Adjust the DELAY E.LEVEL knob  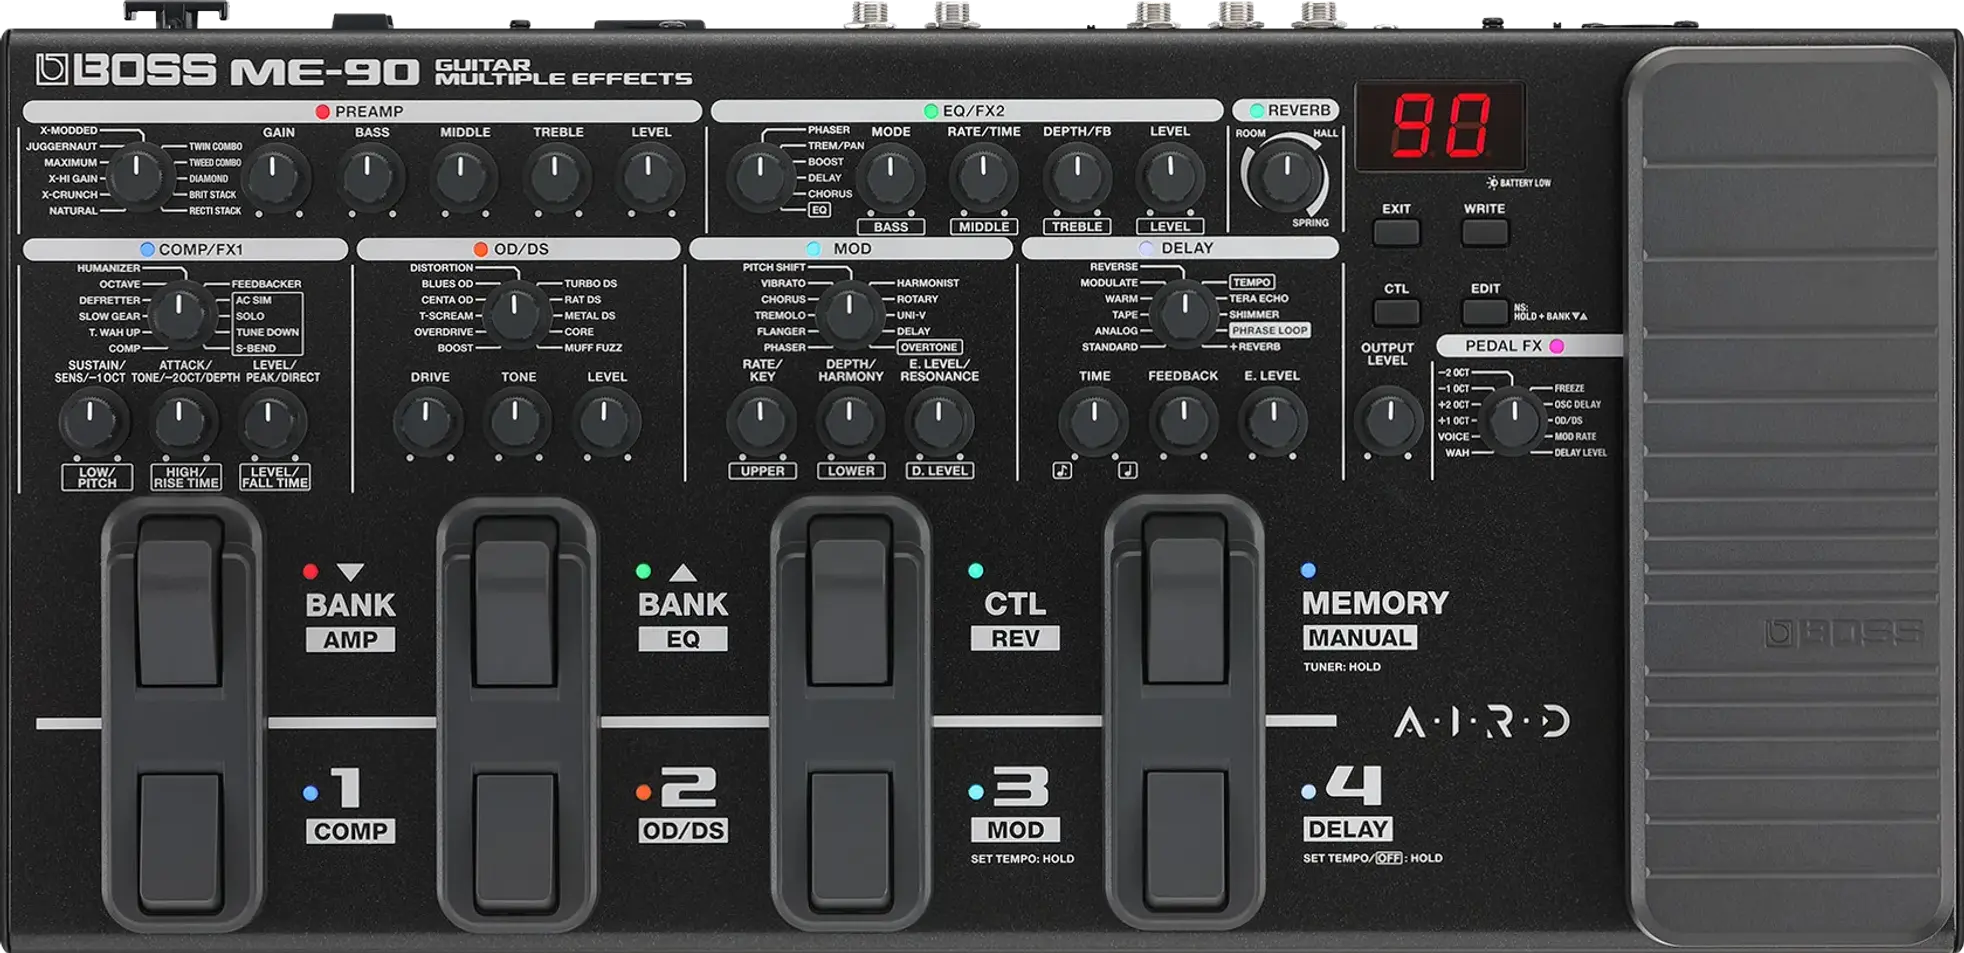point(1272,420)
